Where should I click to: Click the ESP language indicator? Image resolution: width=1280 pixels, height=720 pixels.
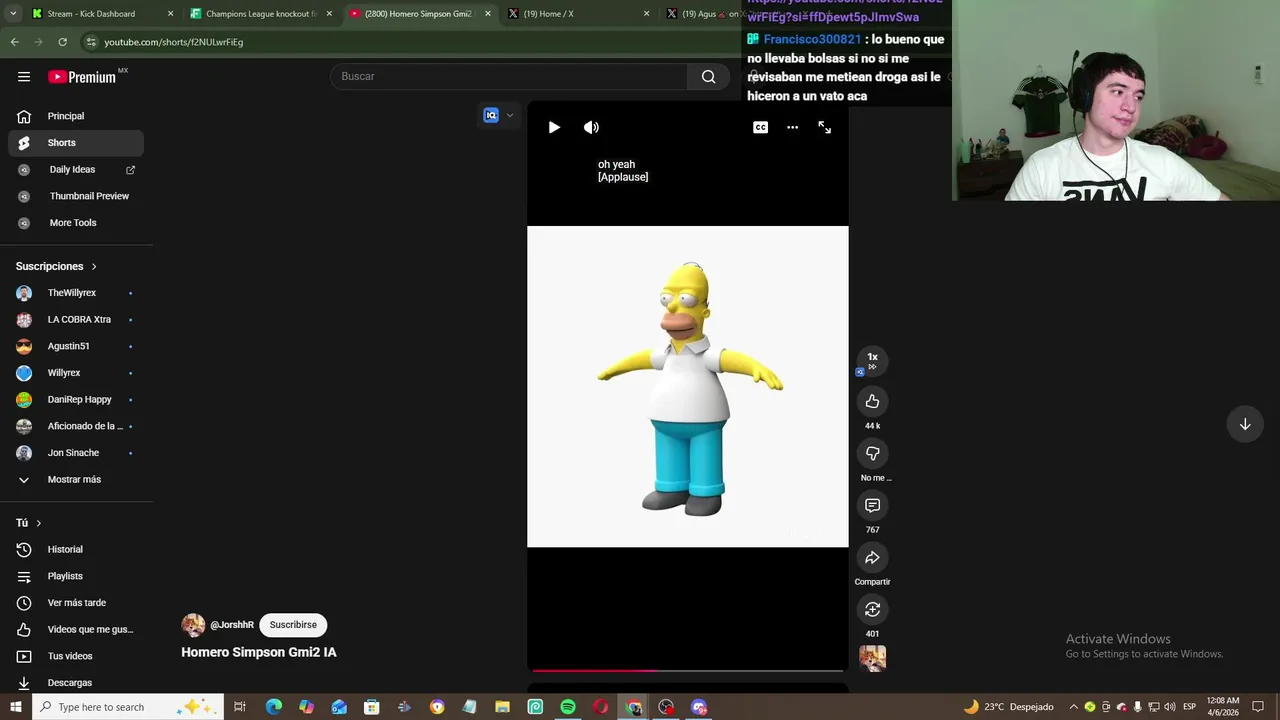click(x=1189, y=707)
